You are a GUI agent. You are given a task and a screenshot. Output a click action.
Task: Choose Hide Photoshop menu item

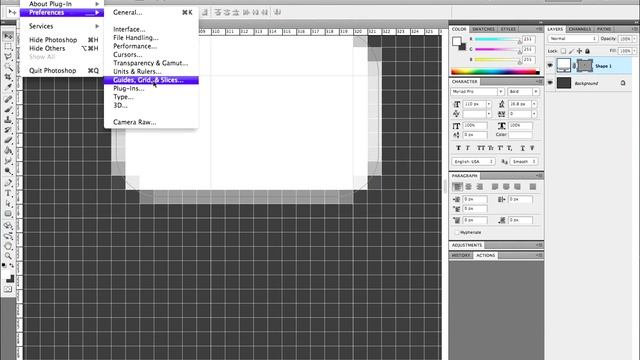pyautogui.click(x=62, y=40)
